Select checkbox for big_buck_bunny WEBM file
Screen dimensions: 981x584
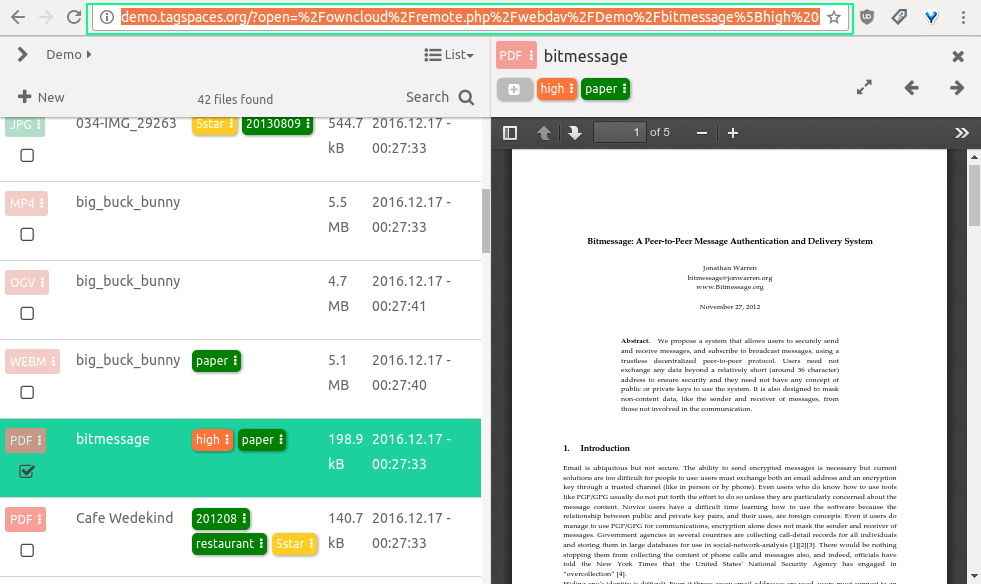click(27, 392)
